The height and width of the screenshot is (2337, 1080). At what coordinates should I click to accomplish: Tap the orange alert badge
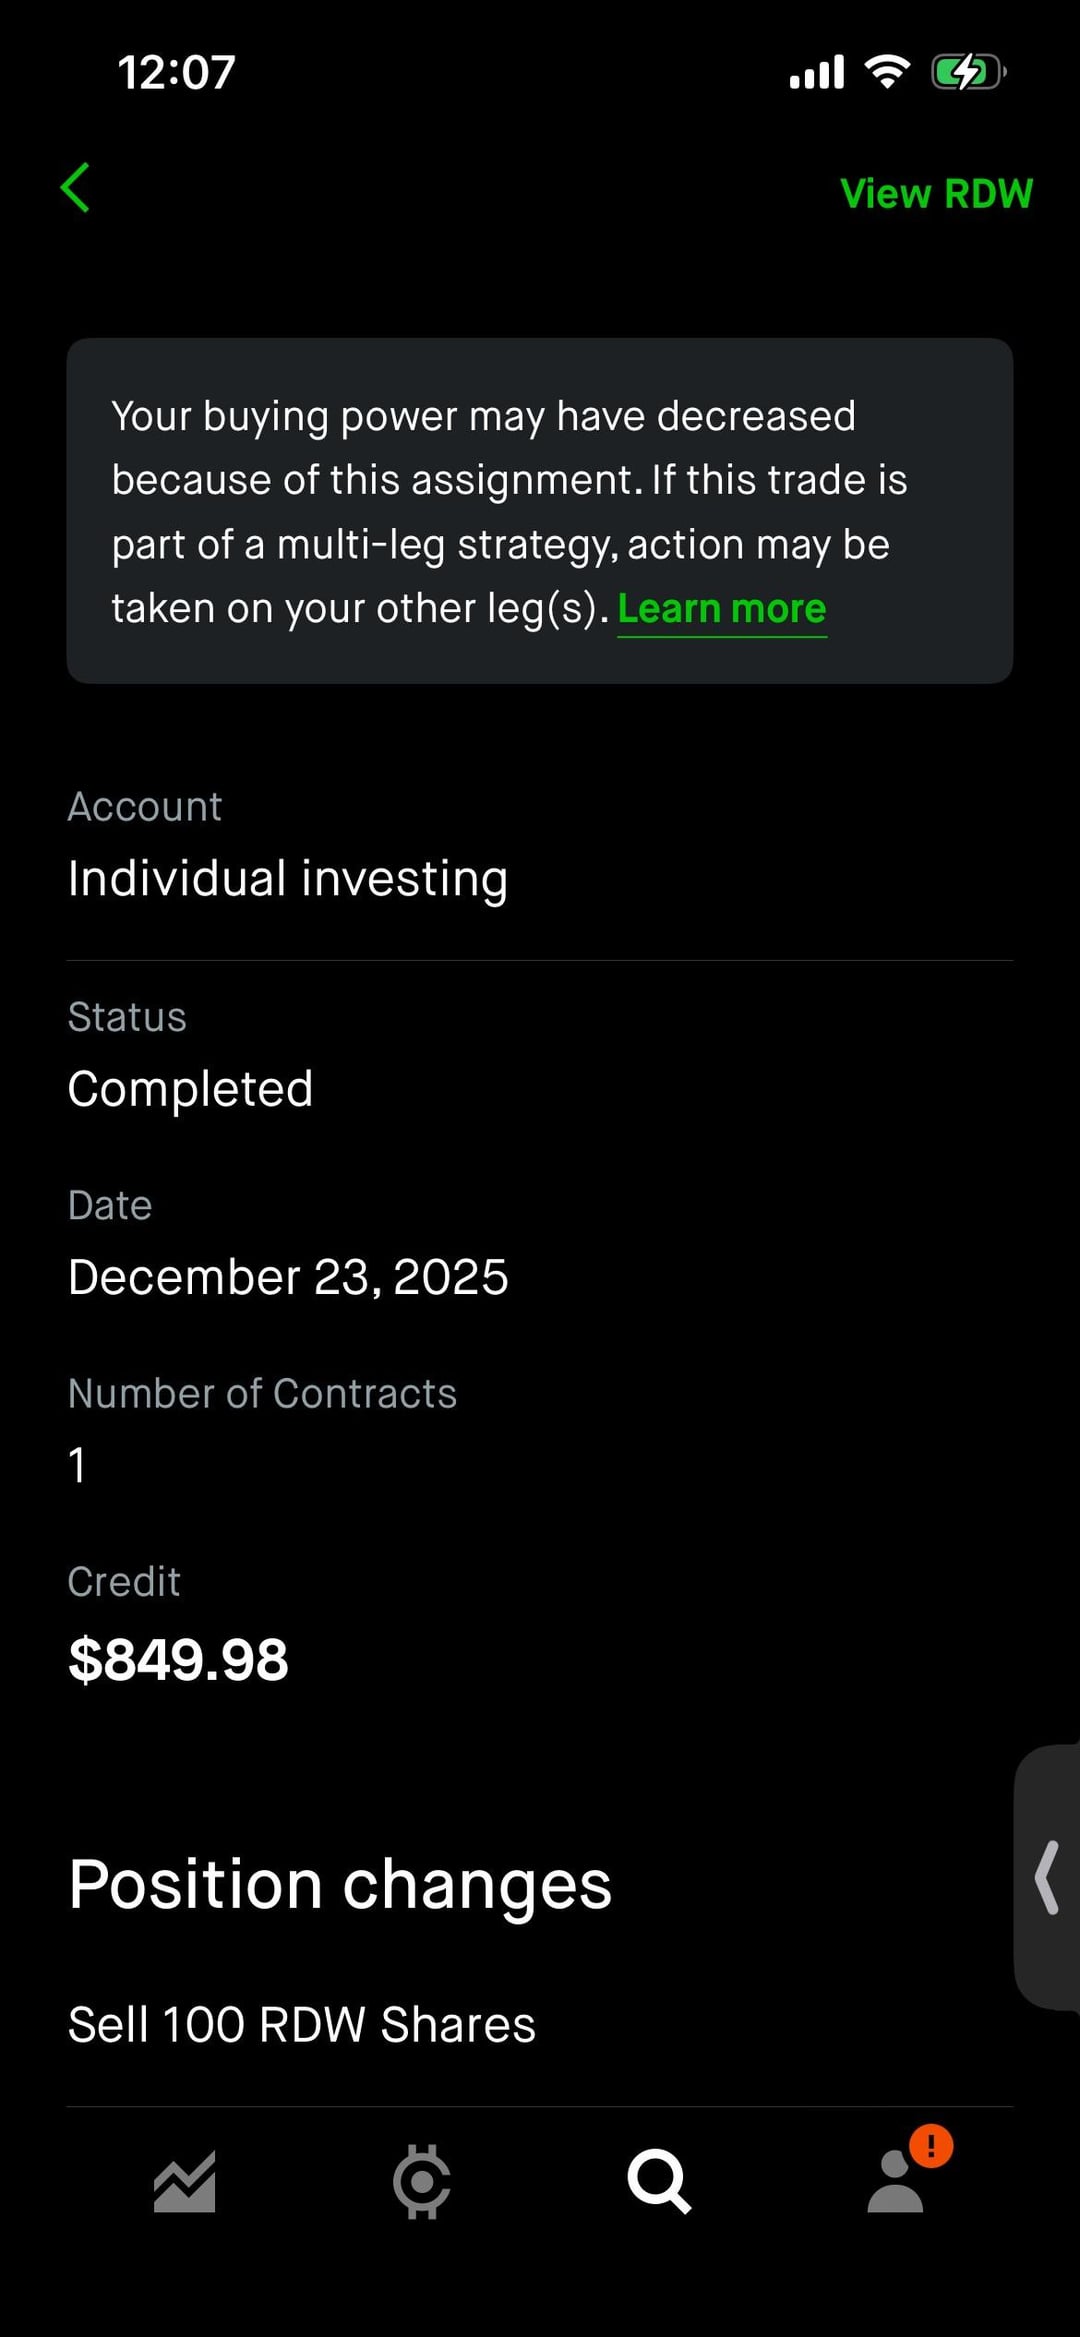(931, 2145)
